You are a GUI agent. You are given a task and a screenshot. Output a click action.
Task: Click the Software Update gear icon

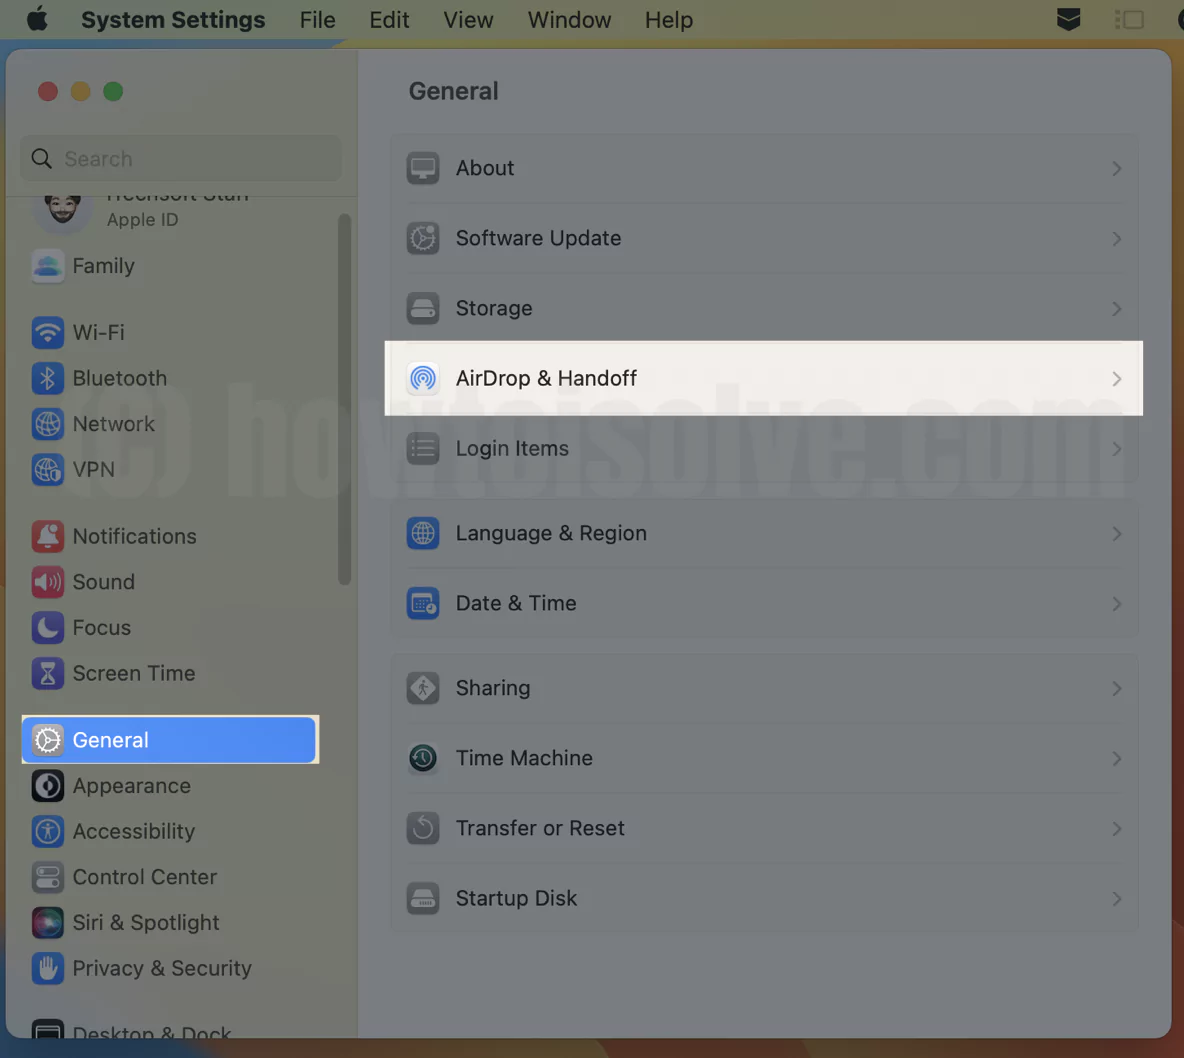(x=423, y=238)
